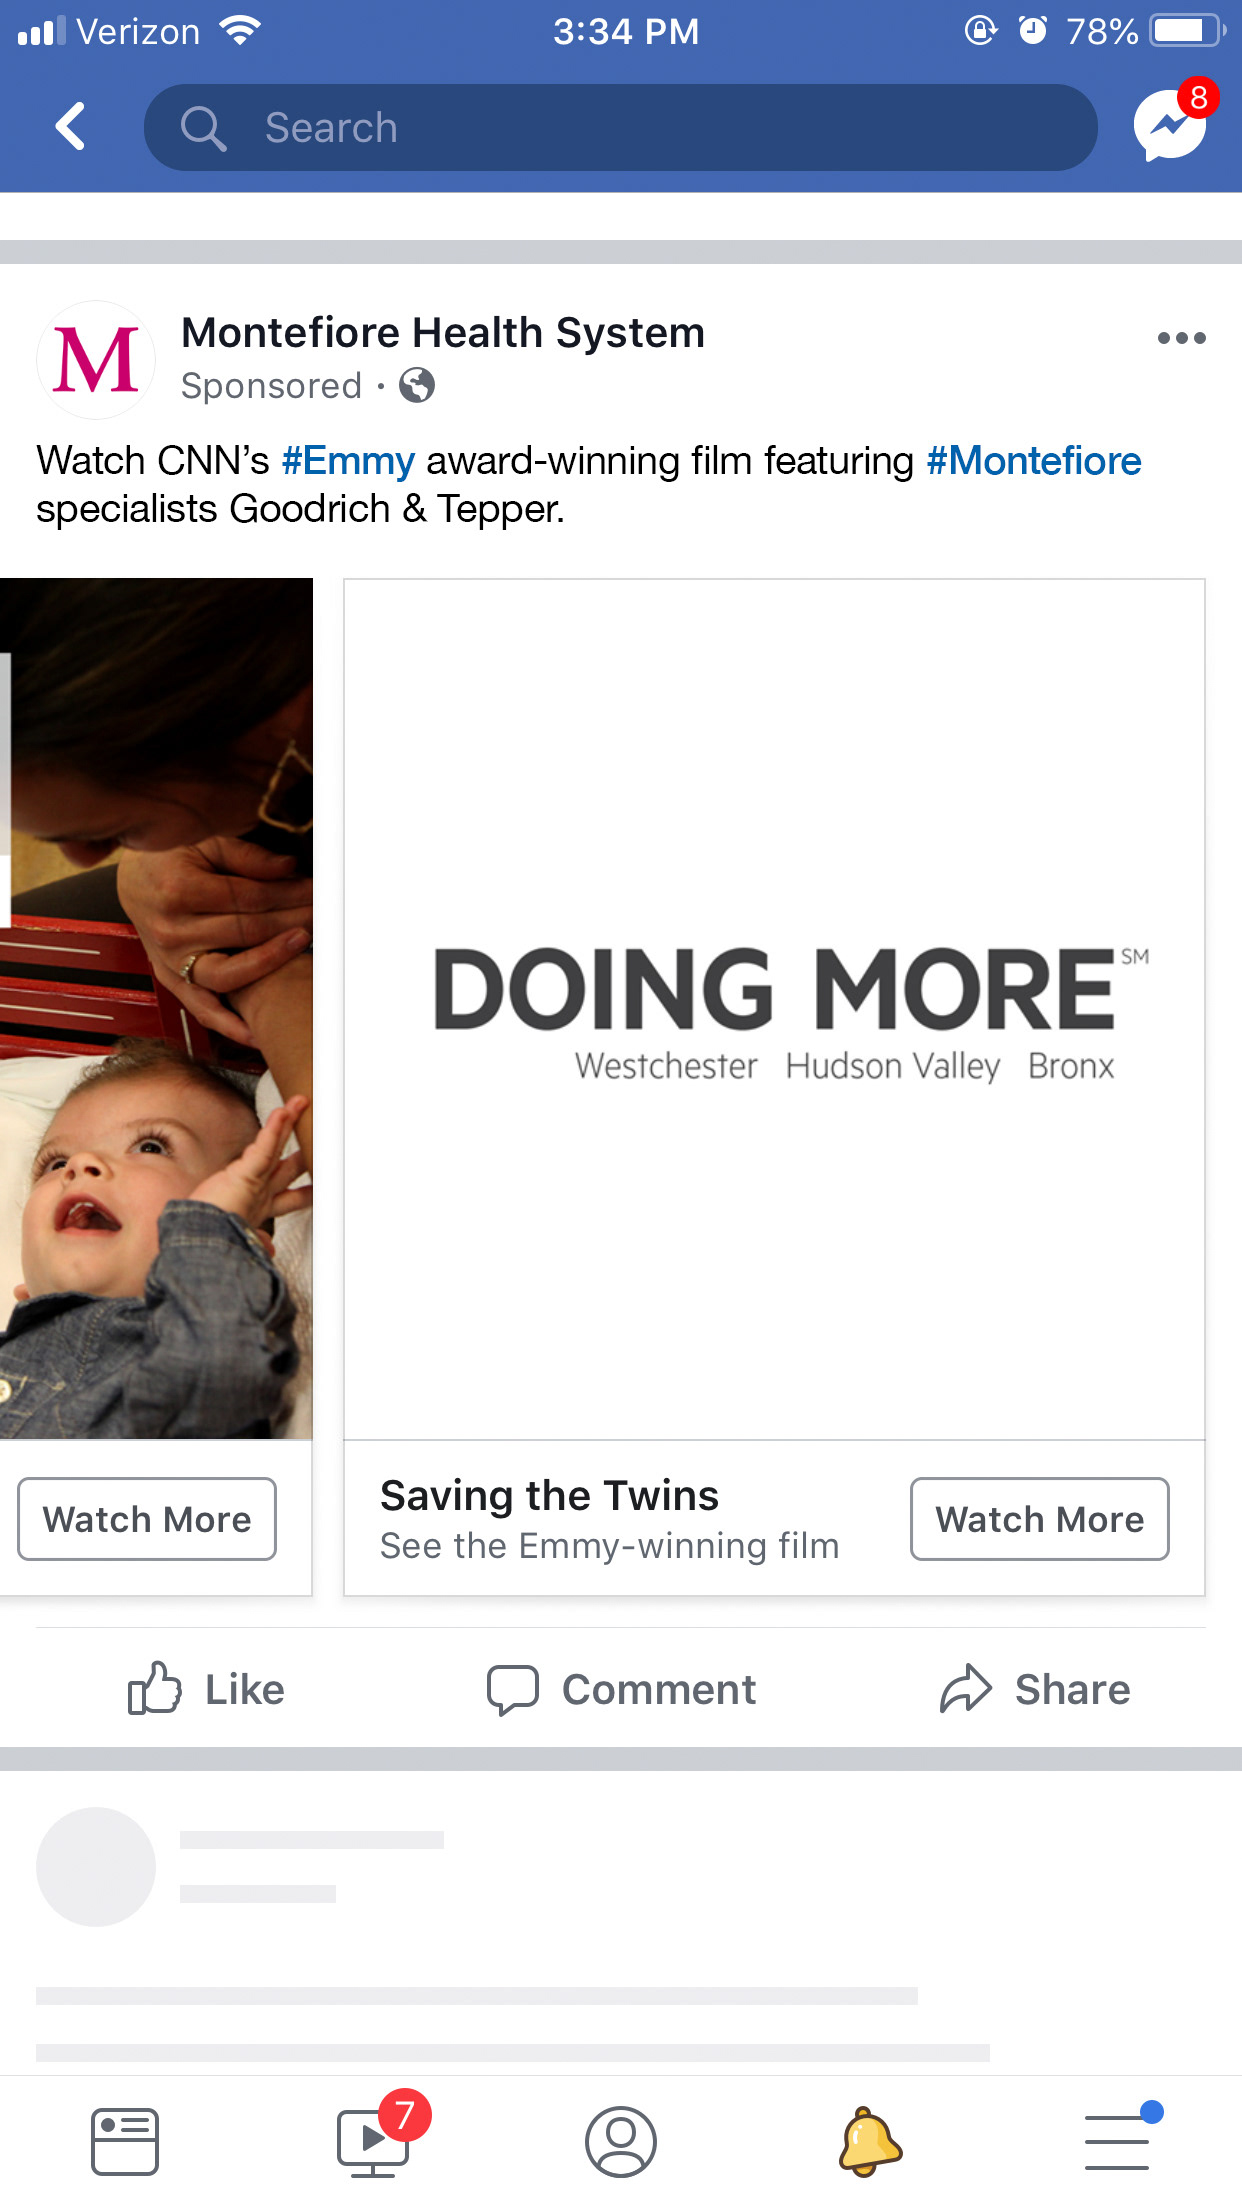Switch to the News Feed tab
The width and height of the screenshot is (1242, 2208).
tap(124, 2141)
